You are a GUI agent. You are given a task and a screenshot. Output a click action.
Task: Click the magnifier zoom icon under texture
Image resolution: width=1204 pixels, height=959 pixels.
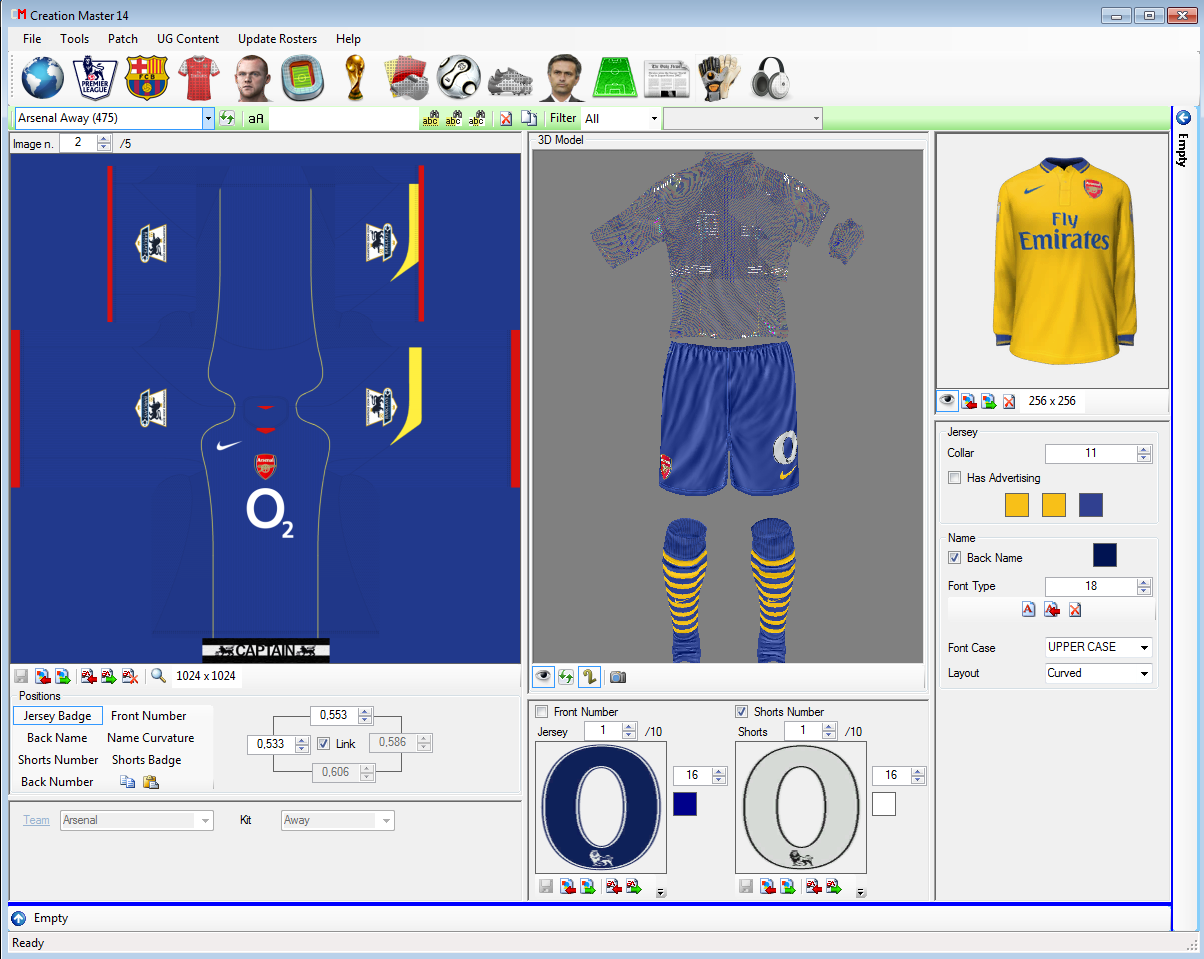(x=158, y=676)
